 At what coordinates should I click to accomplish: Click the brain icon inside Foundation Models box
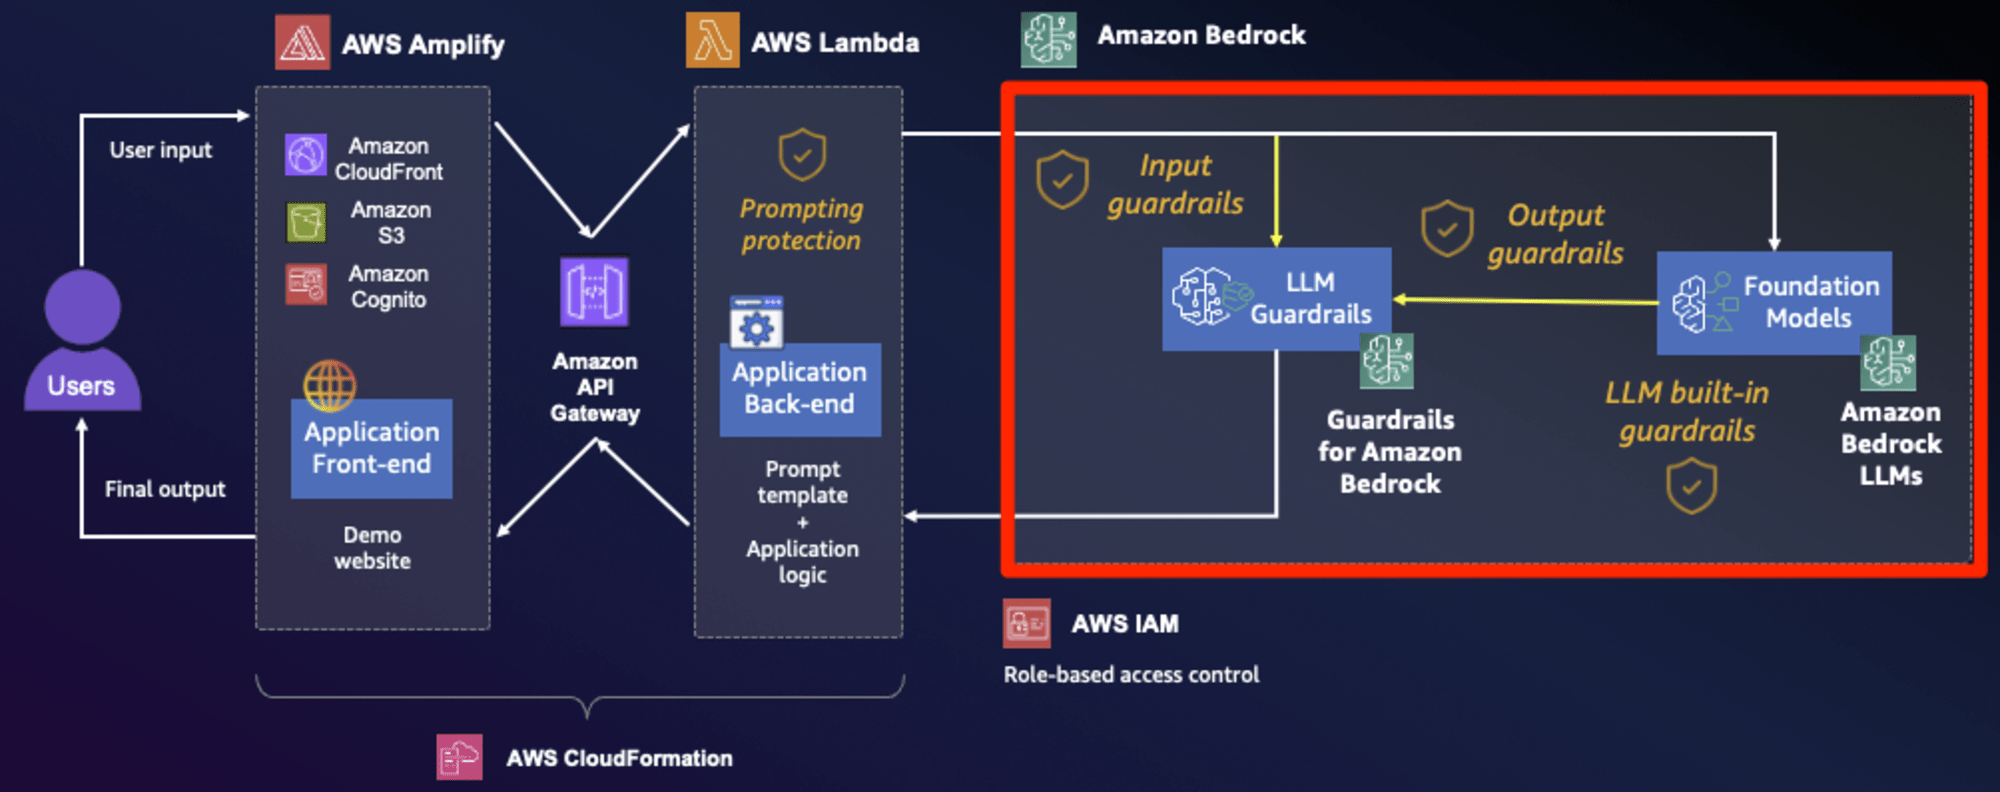click(1703, 303)
